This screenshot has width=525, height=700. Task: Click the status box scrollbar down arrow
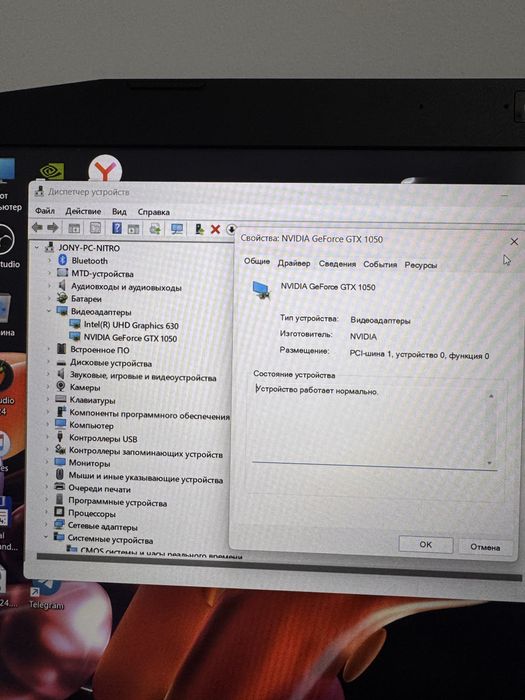[490, 462]
